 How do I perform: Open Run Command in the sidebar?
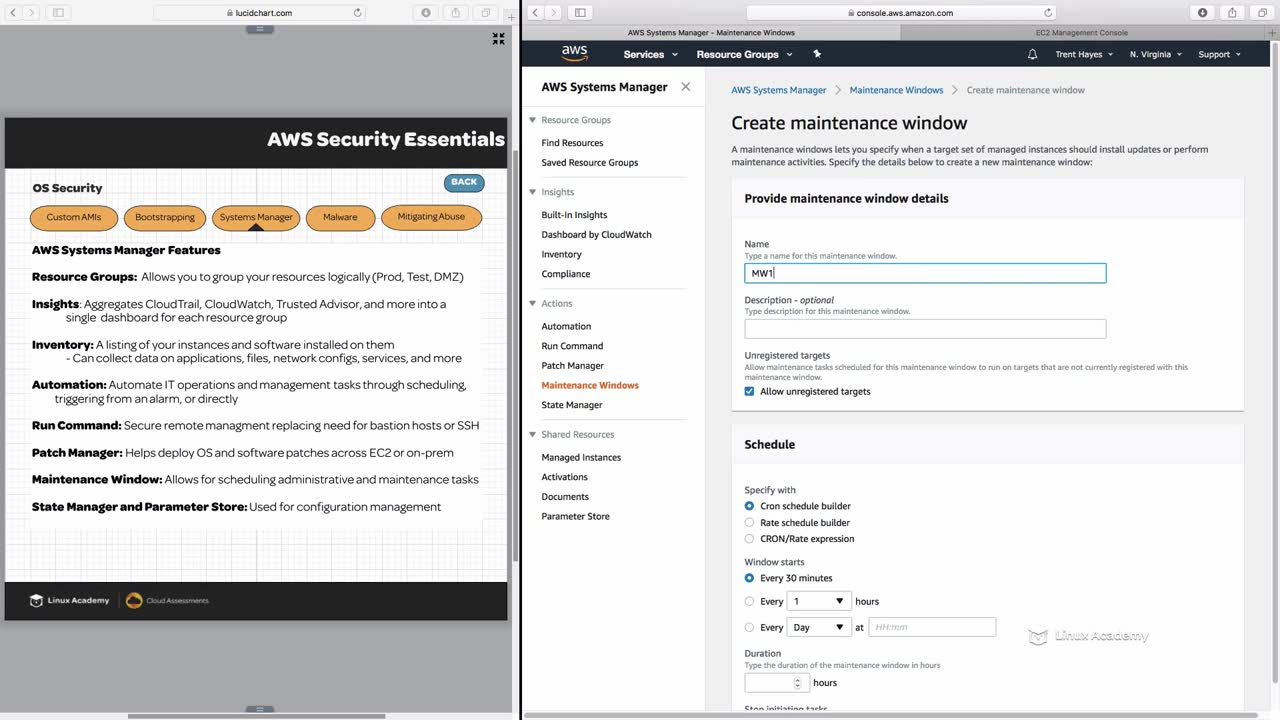tap(572, 346)
